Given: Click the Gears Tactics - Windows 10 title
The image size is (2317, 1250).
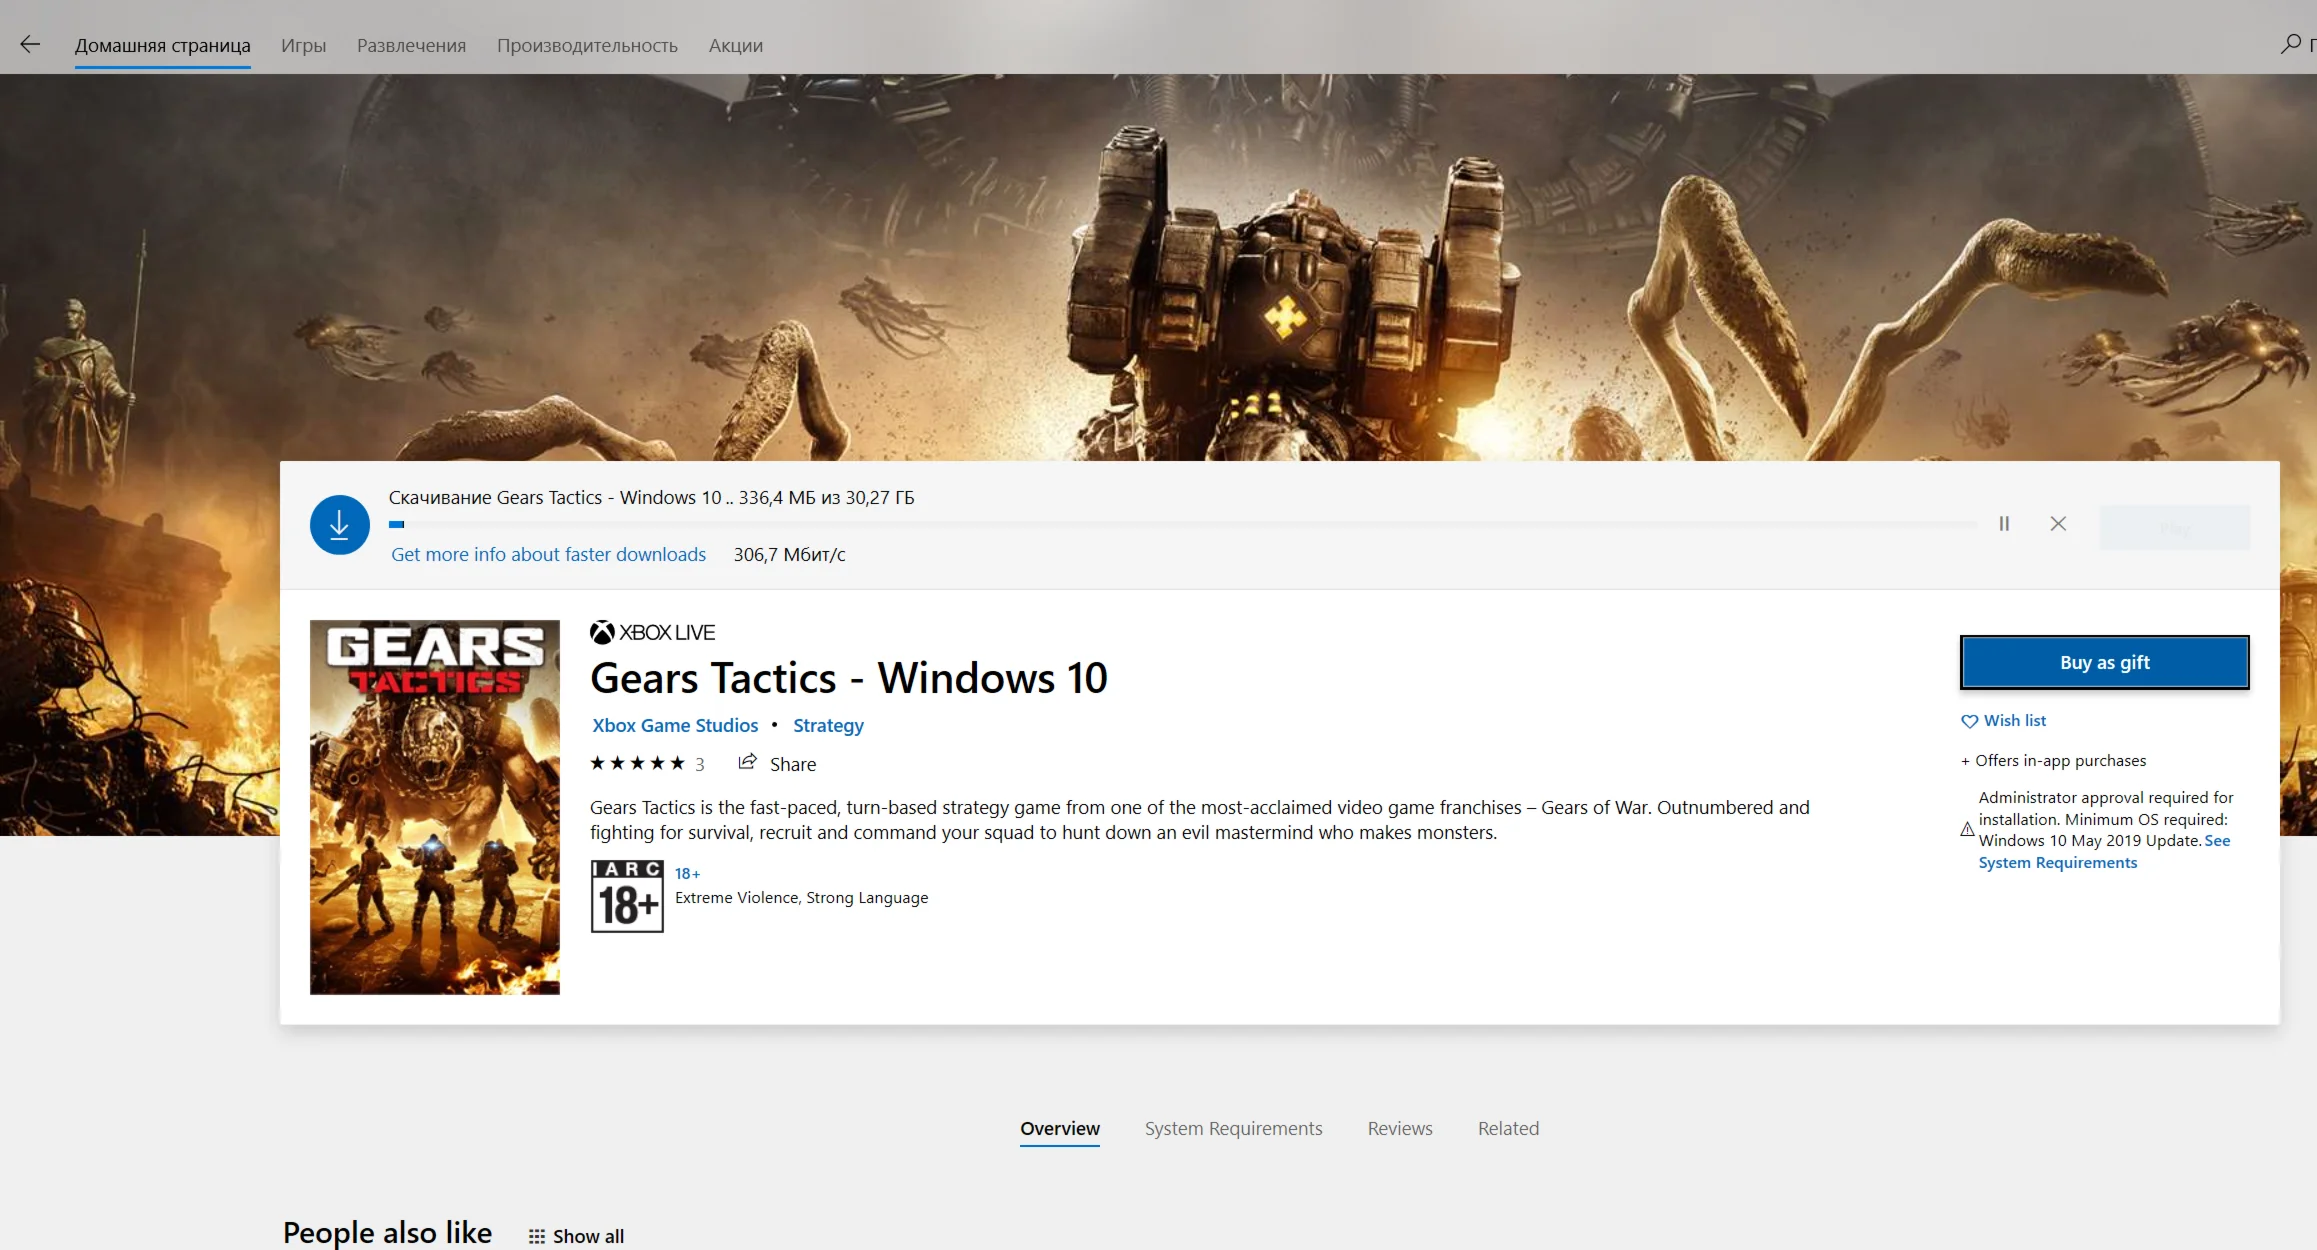Looking at the screenshot, I should coord(849,678).
